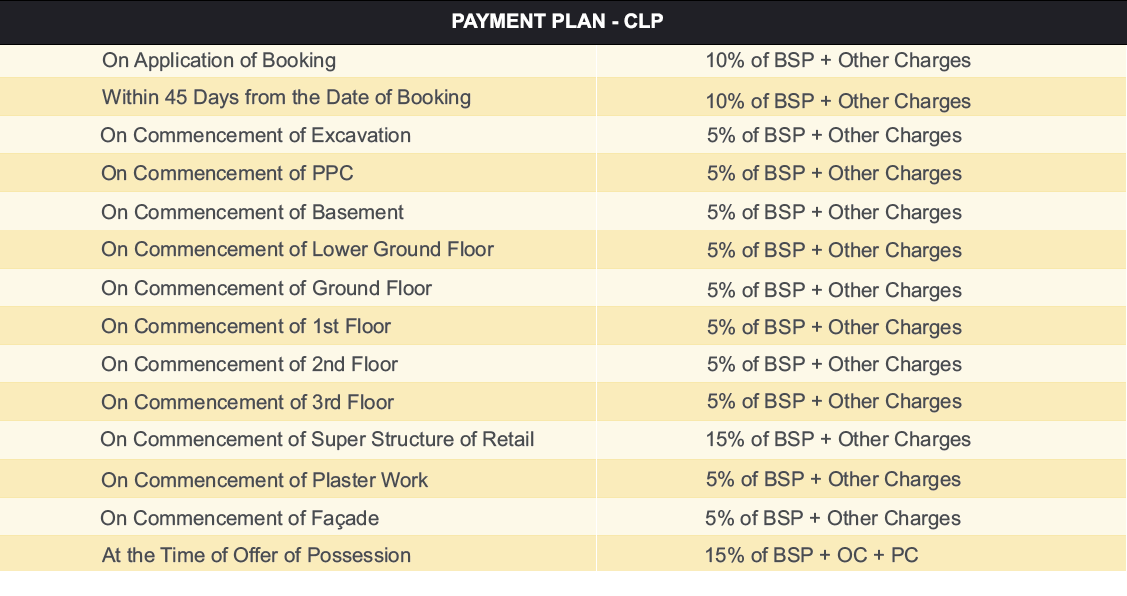
Task: Select On Commencement of Façade row
Action: 564,518
